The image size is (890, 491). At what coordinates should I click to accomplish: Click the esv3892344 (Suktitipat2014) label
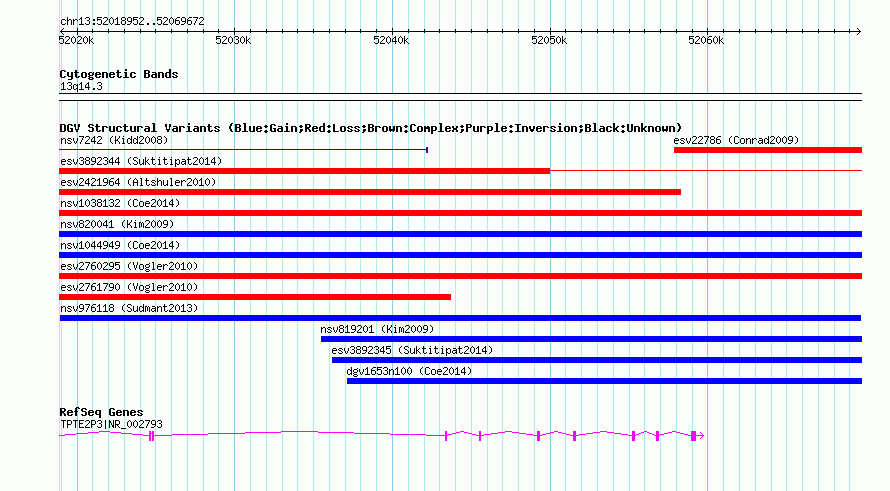pos(141,161)
